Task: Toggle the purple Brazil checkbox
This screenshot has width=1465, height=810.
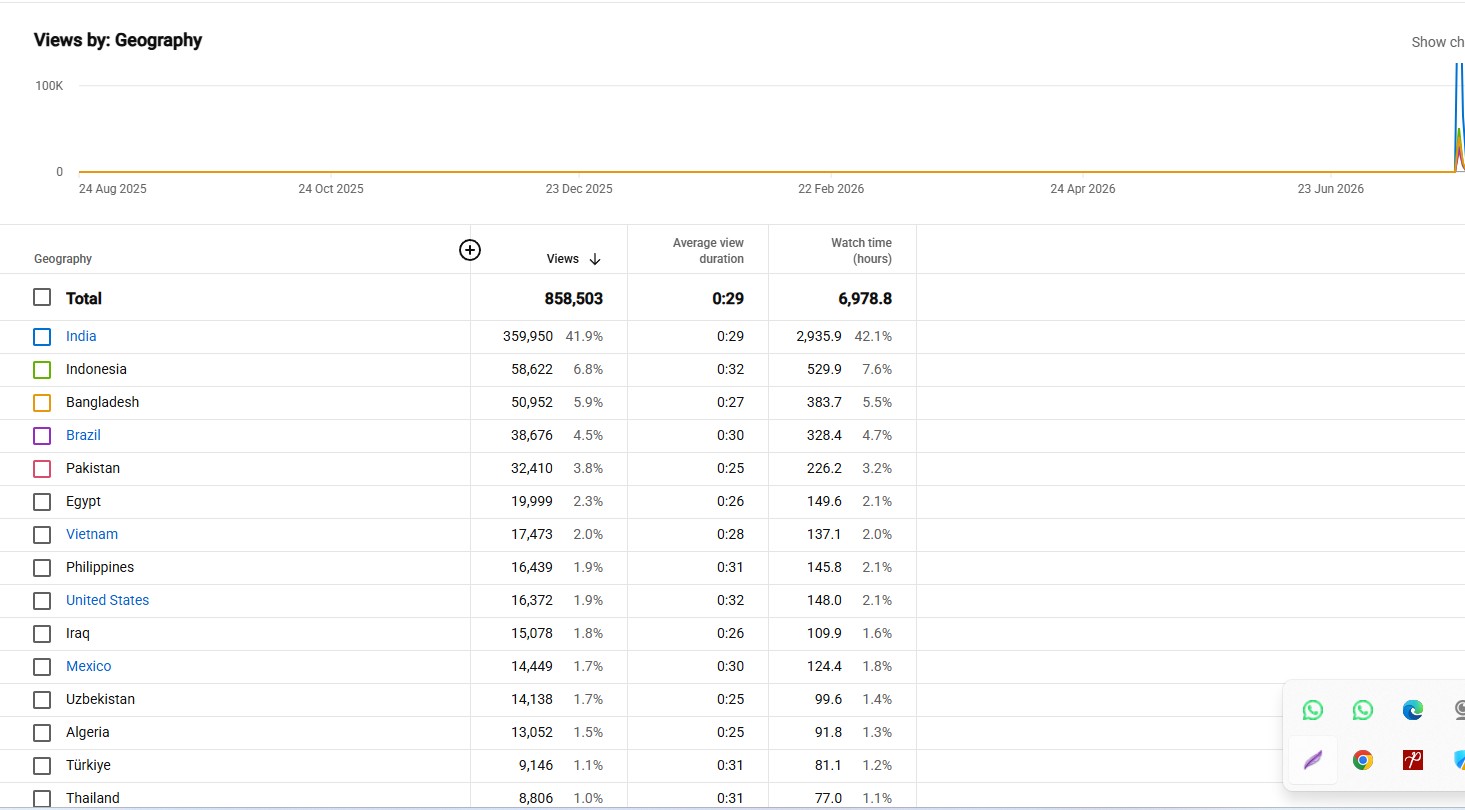Action: tap(42, 436)
